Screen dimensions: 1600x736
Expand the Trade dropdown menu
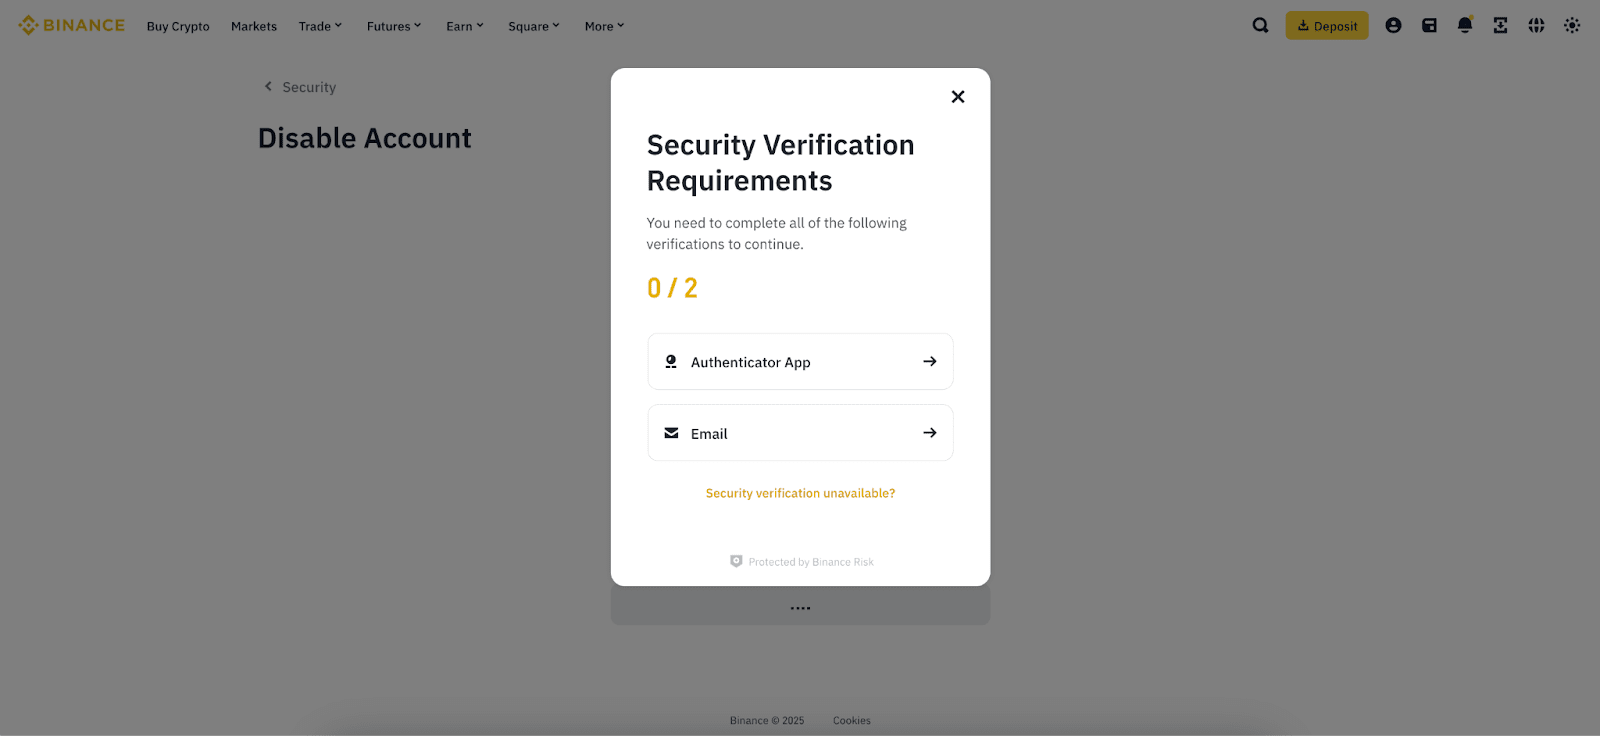coord(320,27)
